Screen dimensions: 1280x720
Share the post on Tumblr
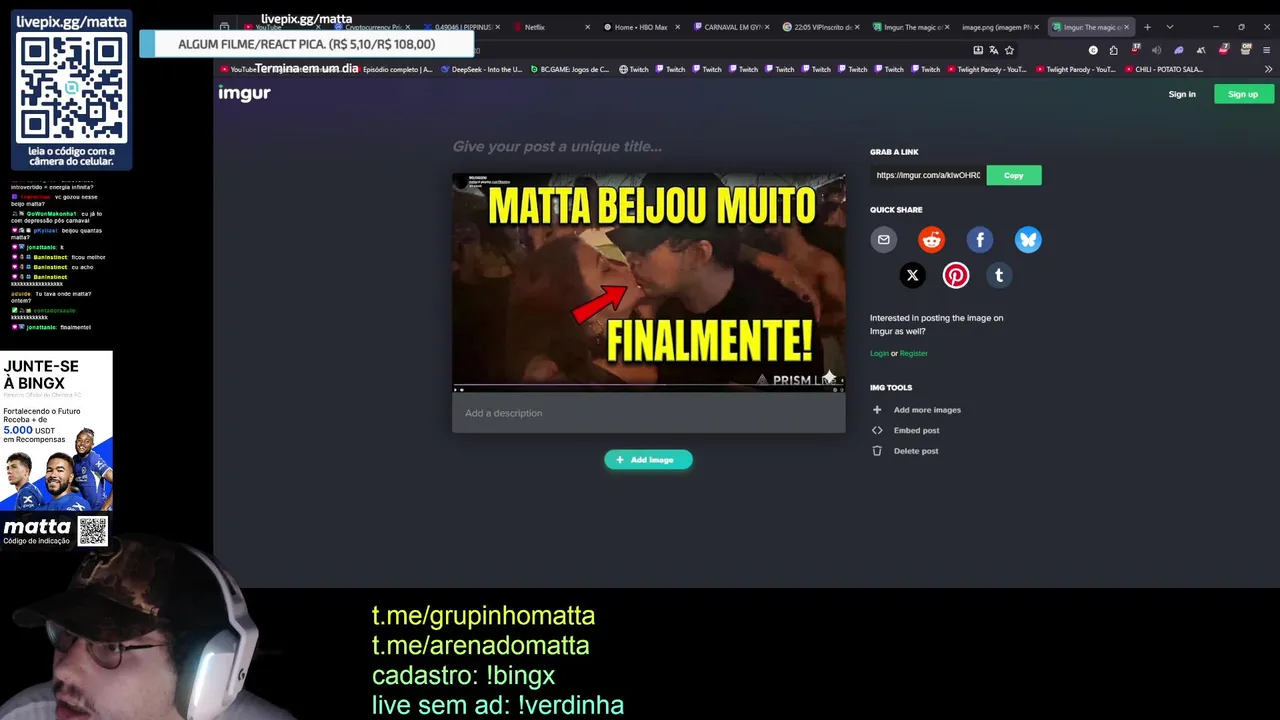point(999,275)
